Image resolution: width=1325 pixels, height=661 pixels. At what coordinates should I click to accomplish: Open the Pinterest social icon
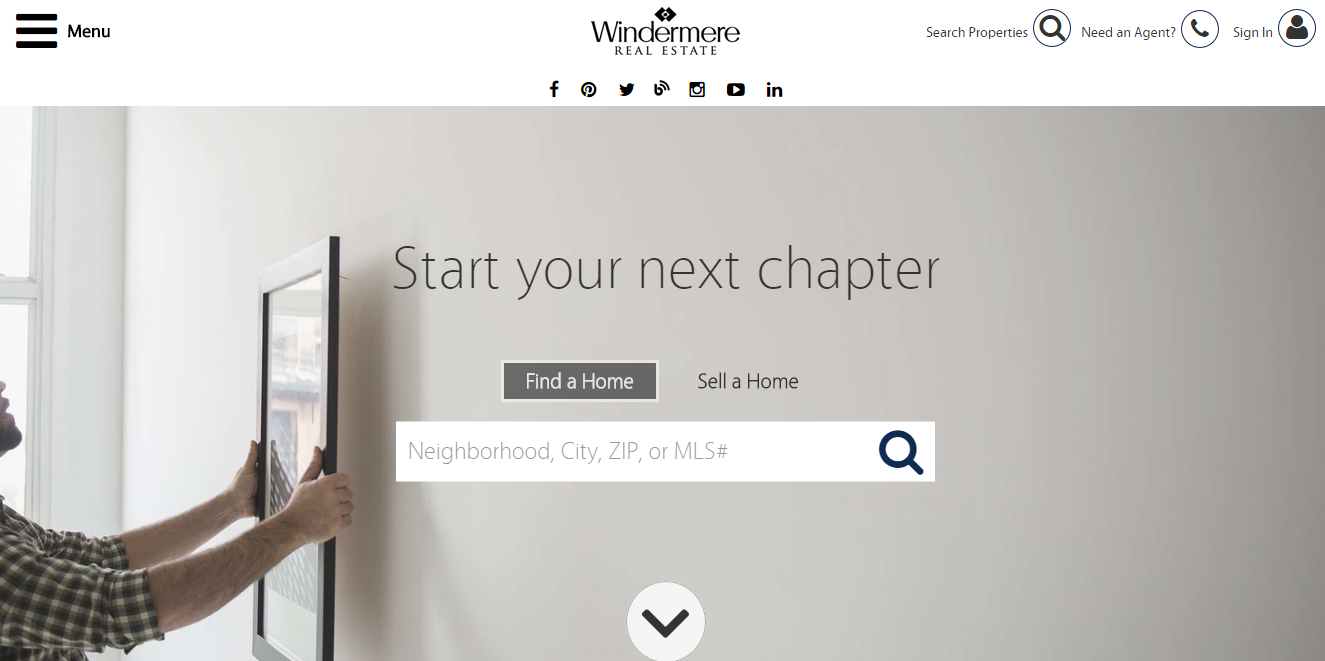[x=589, y=89]
